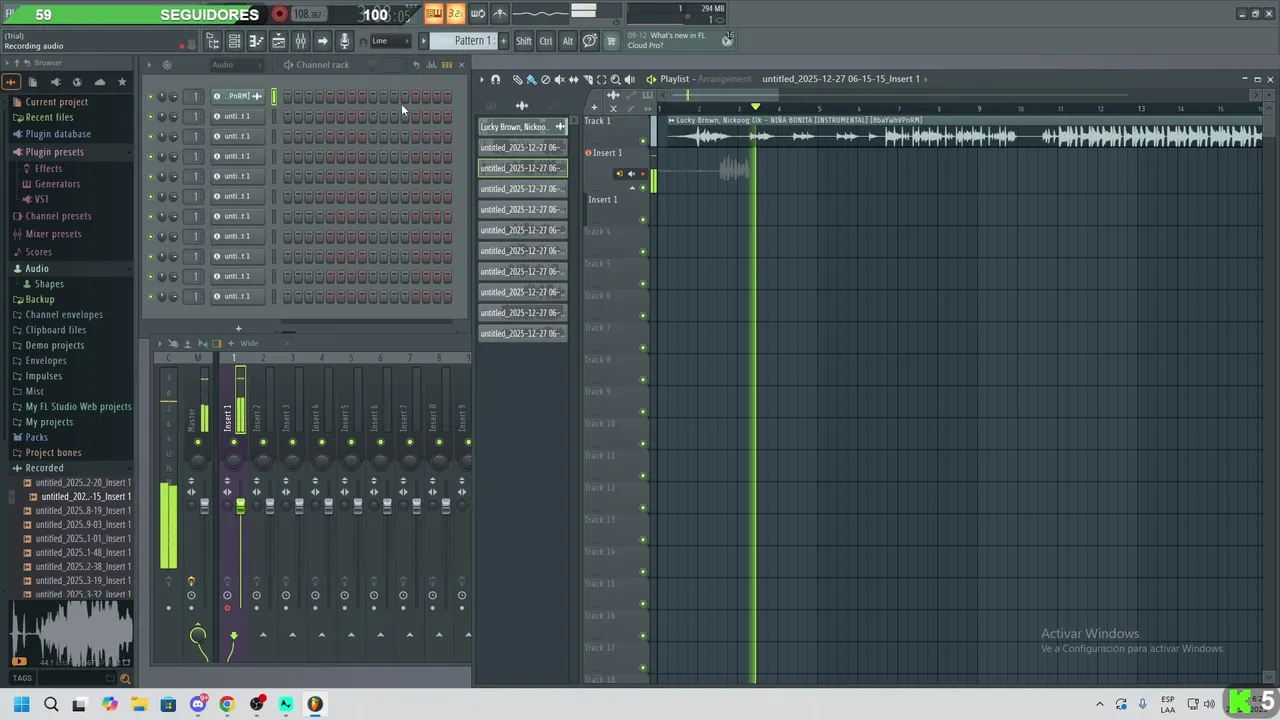Collapse the Recorded folder
The image size is (1280, 720).
click(44, 468)
